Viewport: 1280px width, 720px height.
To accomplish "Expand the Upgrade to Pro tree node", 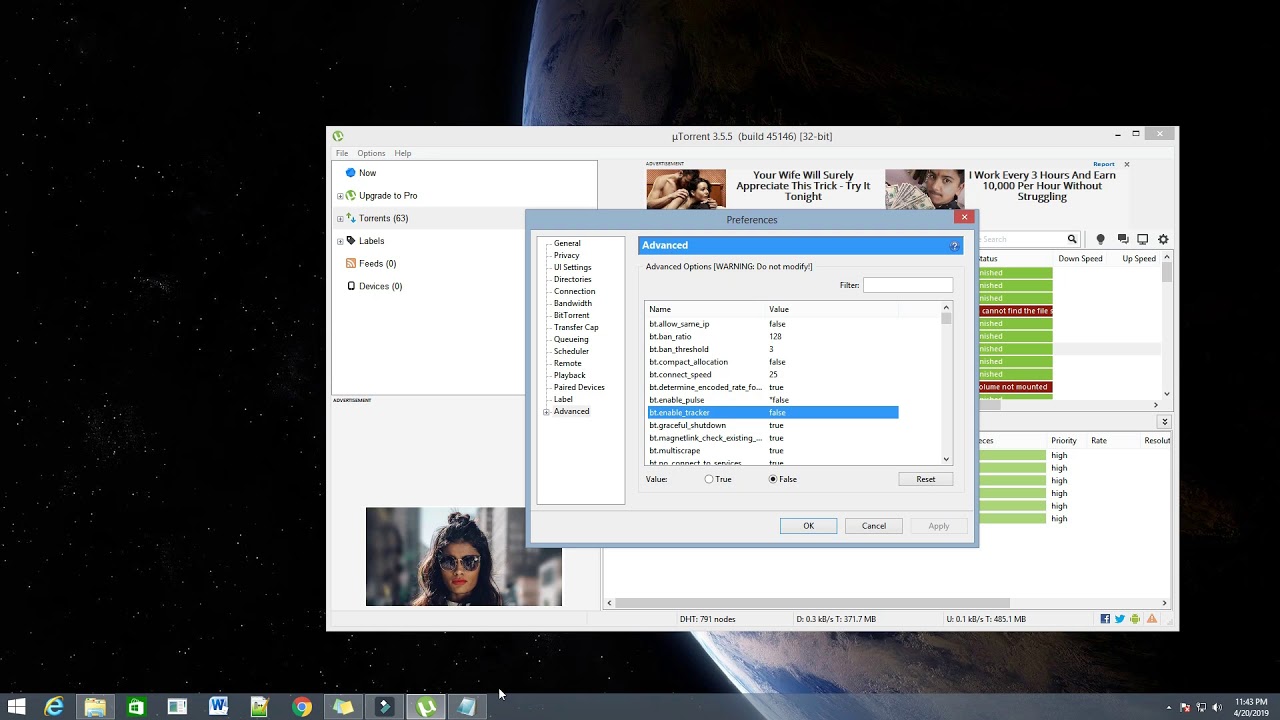I will [x=340, y=196].
